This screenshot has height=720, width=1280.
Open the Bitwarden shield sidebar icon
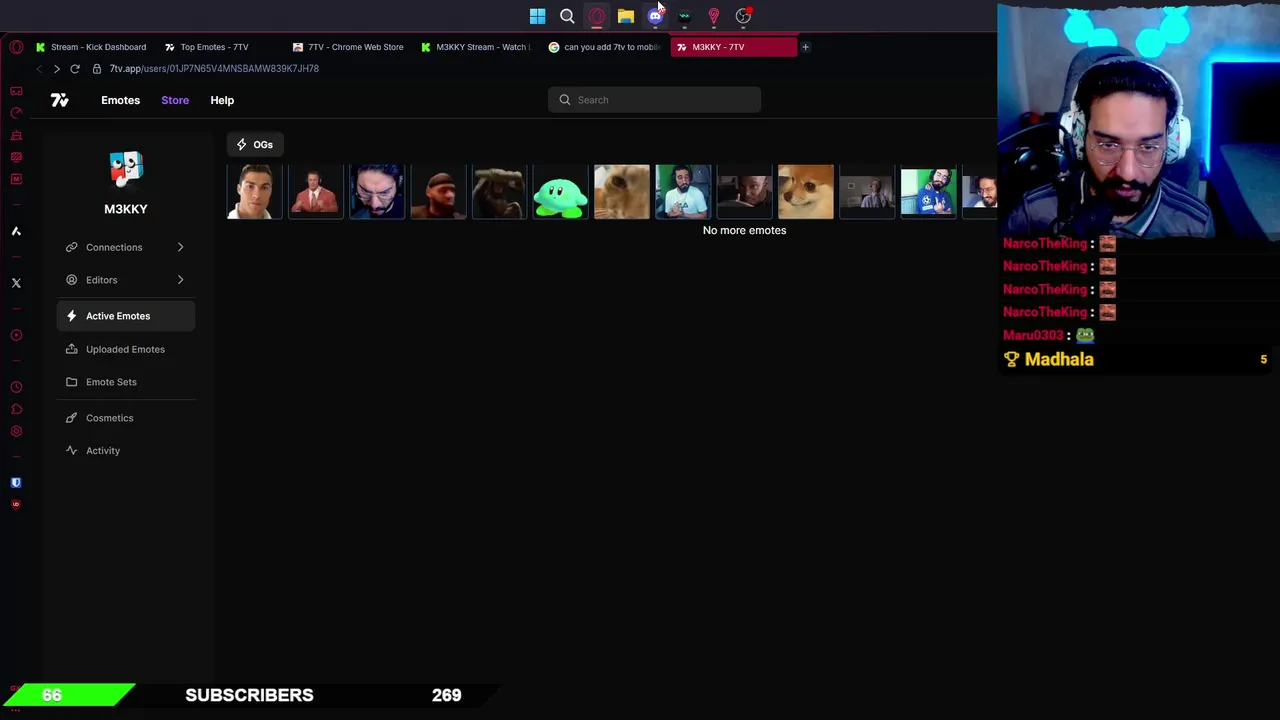[16, 482]
